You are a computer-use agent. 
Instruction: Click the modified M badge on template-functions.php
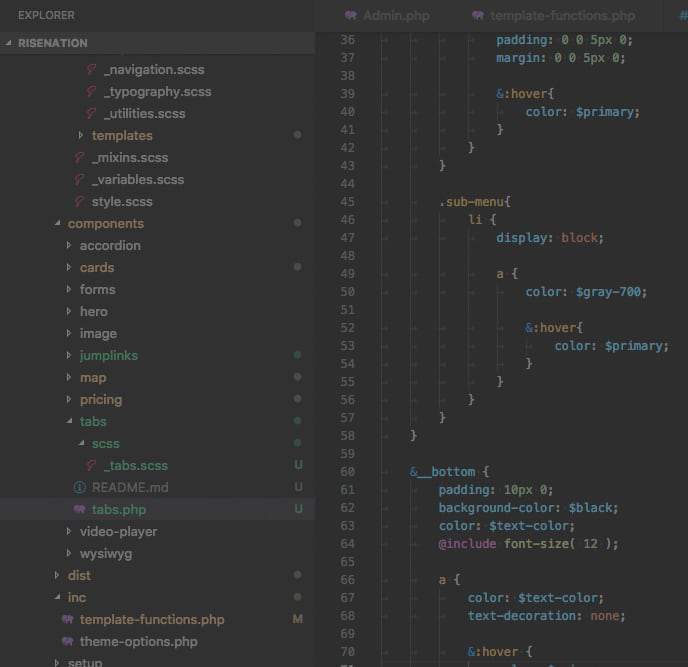297,619
